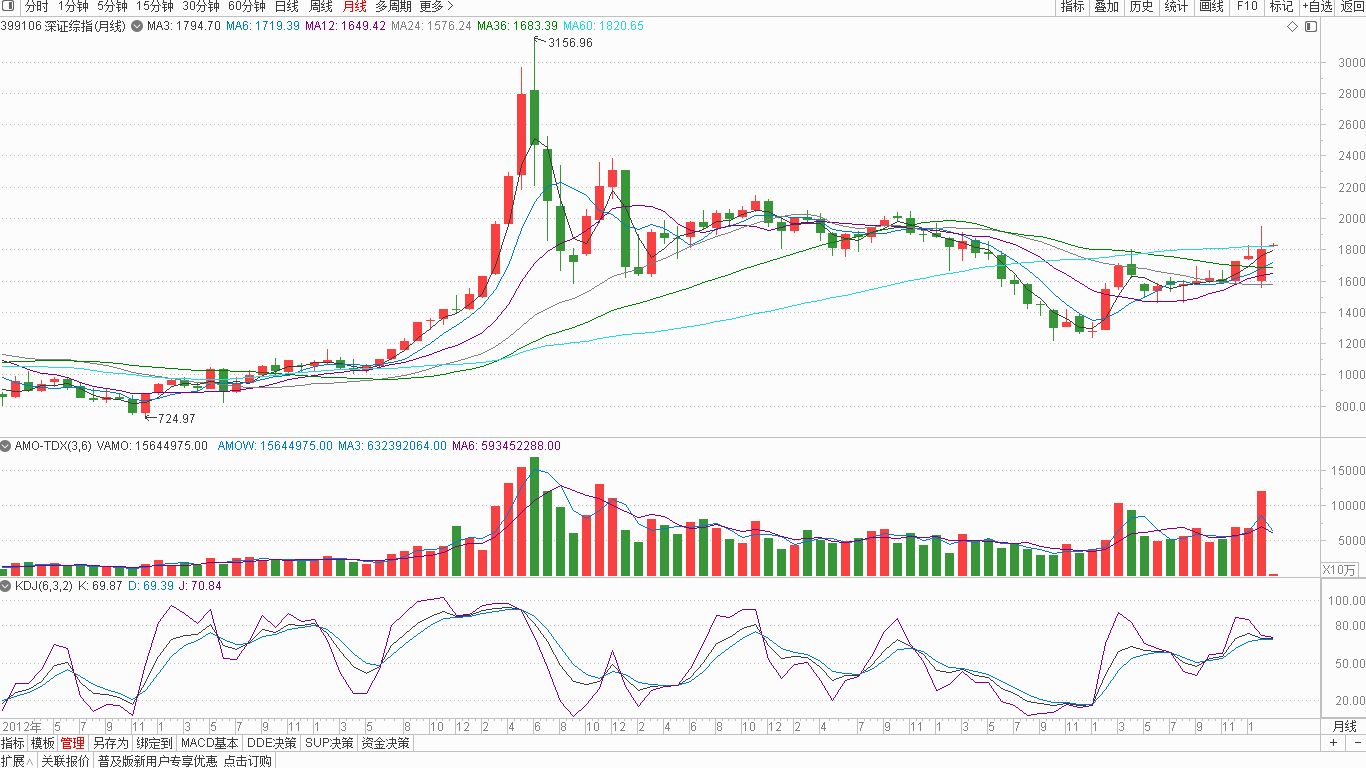Activate the 画线 drawing tool
This screenshot has width=1366, height=768.
point(1211,6)
